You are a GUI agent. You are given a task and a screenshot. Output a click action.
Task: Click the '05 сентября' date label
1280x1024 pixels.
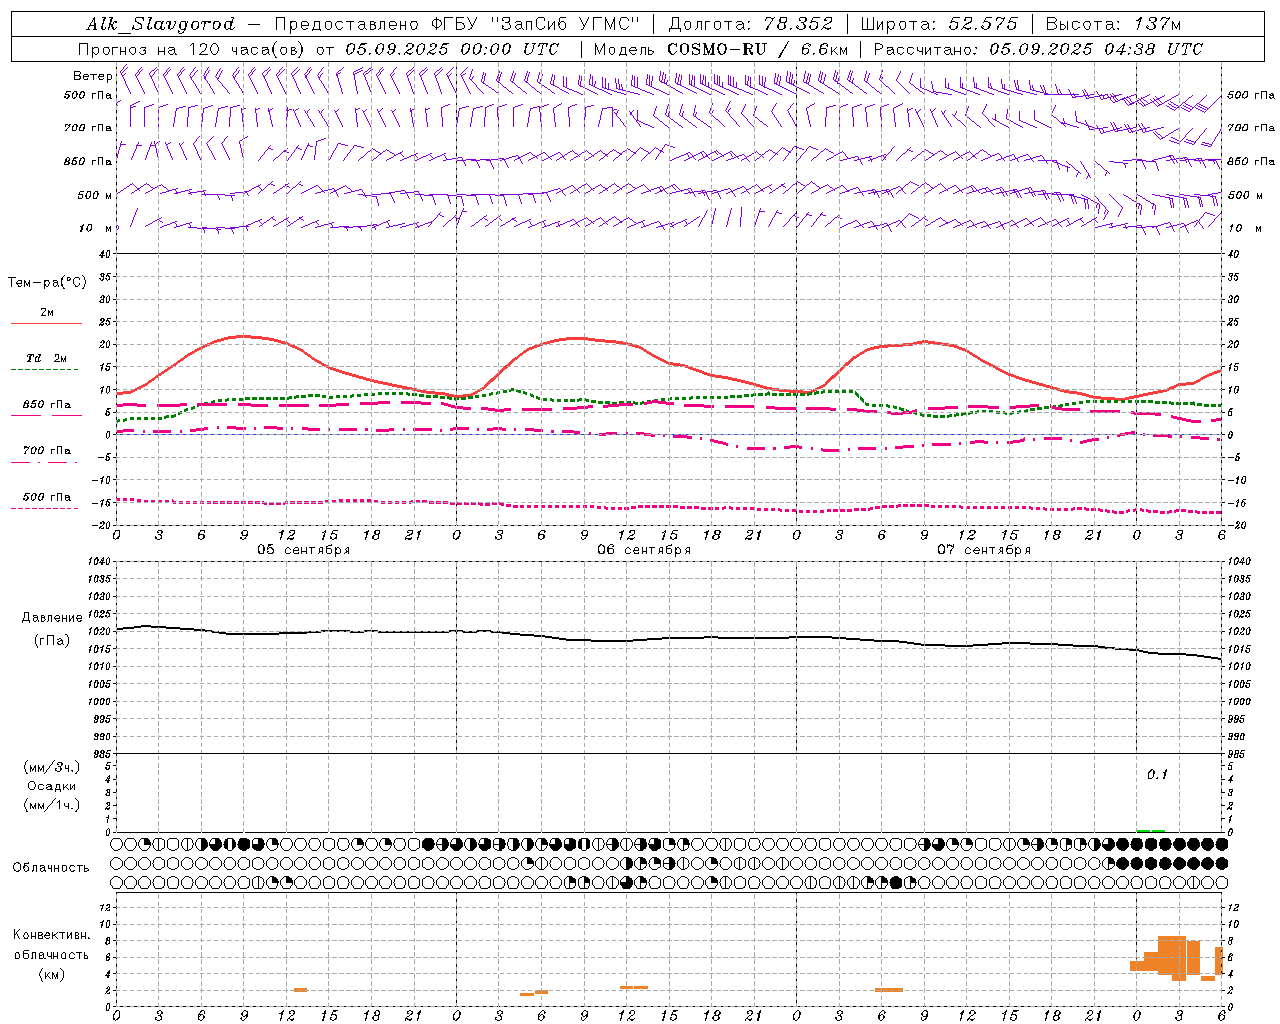[303, 549]
